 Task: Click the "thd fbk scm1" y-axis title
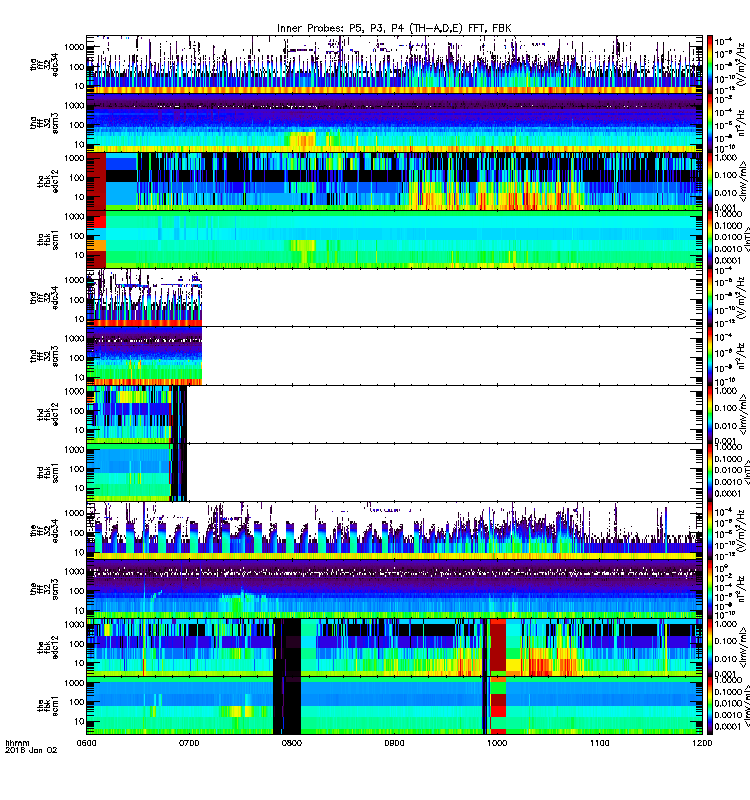[48, 472]
